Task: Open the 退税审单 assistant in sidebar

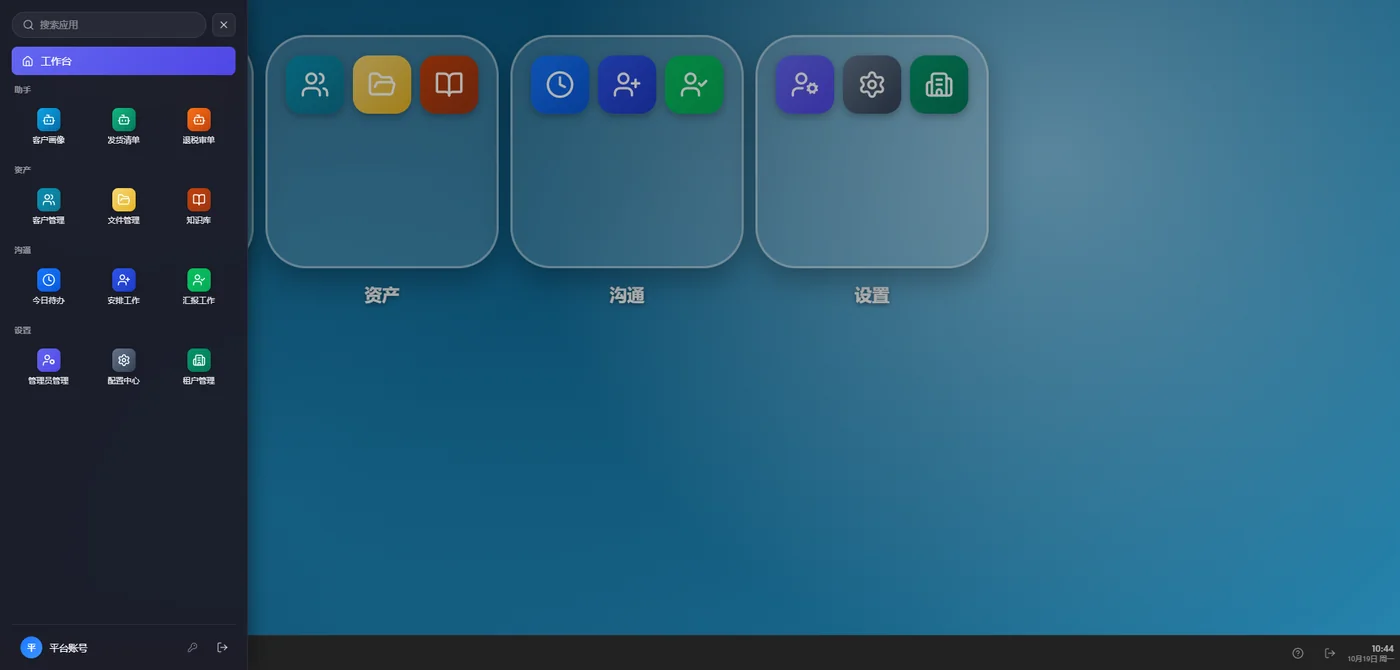Action: coord(199,126)
